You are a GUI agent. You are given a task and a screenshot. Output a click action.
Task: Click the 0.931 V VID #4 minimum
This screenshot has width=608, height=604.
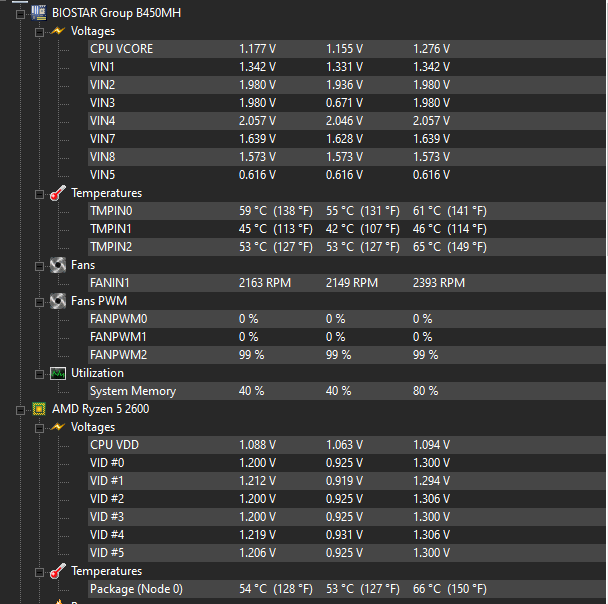[x=344, y=535]
